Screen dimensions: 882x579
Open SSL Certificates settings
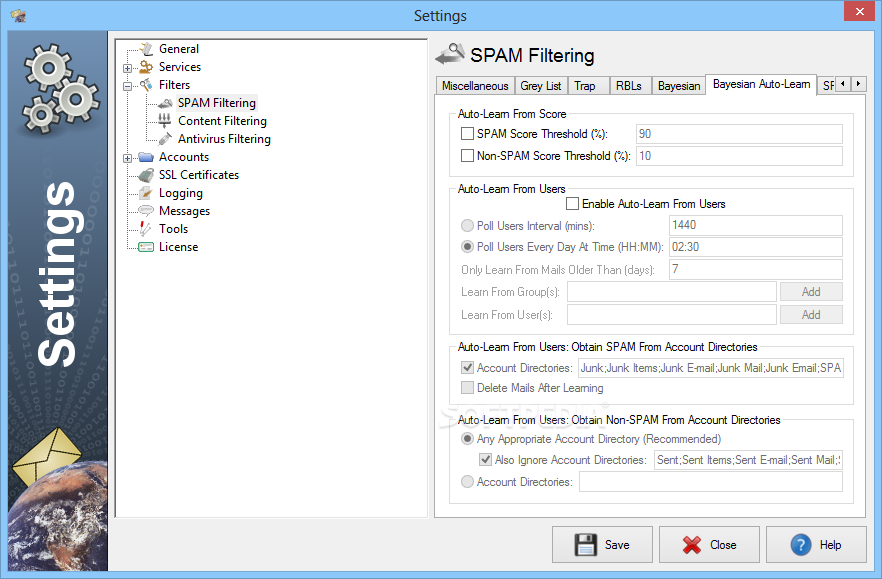(x=199, y=175)
